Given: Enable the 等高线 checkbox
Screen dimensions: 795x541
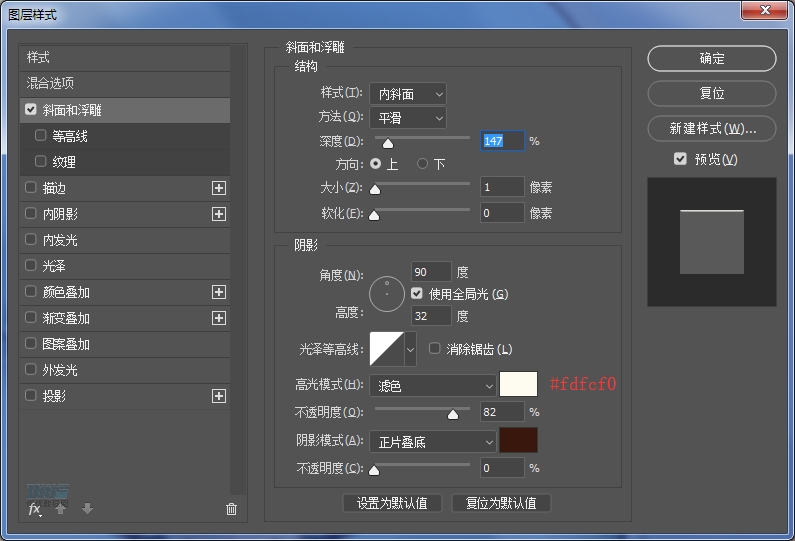Looking at the screenshot, I should tap(41, 135).
